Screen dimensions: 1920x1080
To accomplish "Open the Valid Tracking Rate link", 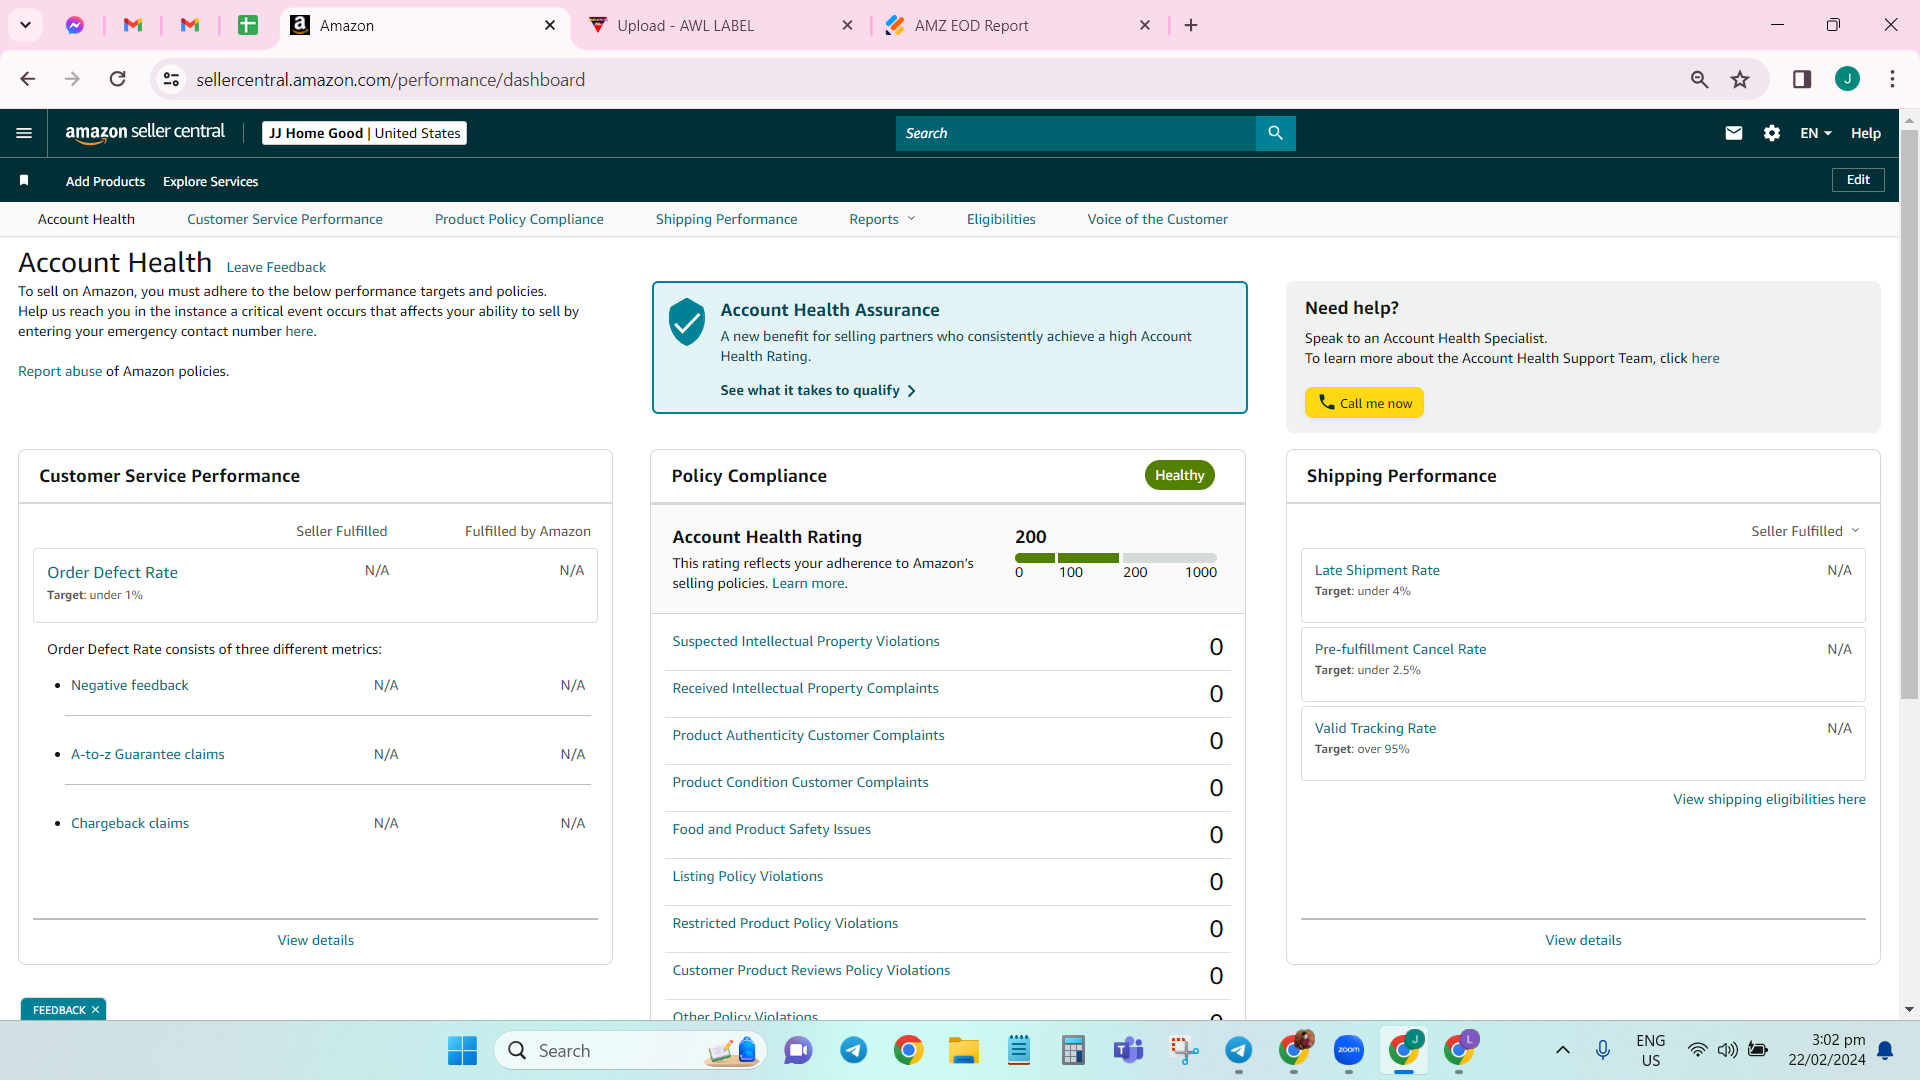I will point(1375,728).
